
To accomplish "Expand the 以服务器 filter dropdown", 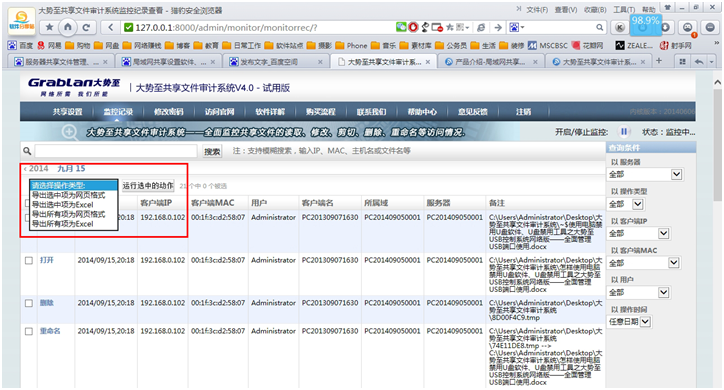I will pos(645,174).
